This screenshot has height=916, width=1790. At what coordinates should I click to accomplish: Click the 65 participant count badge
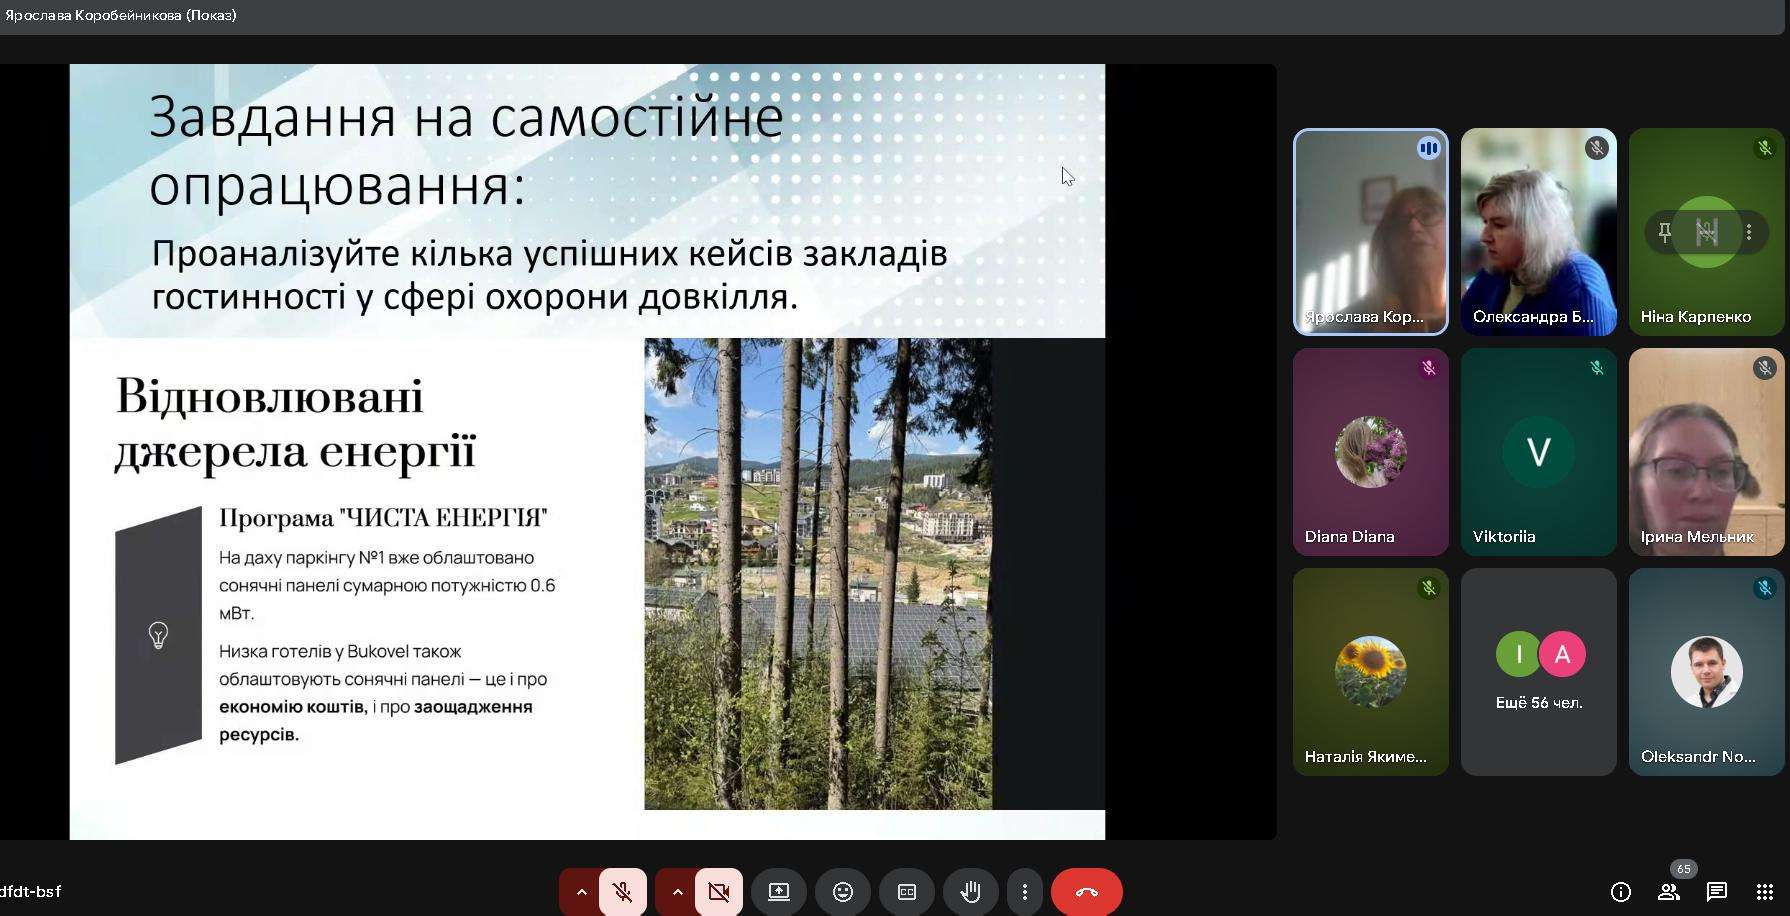coord(1684,869)
